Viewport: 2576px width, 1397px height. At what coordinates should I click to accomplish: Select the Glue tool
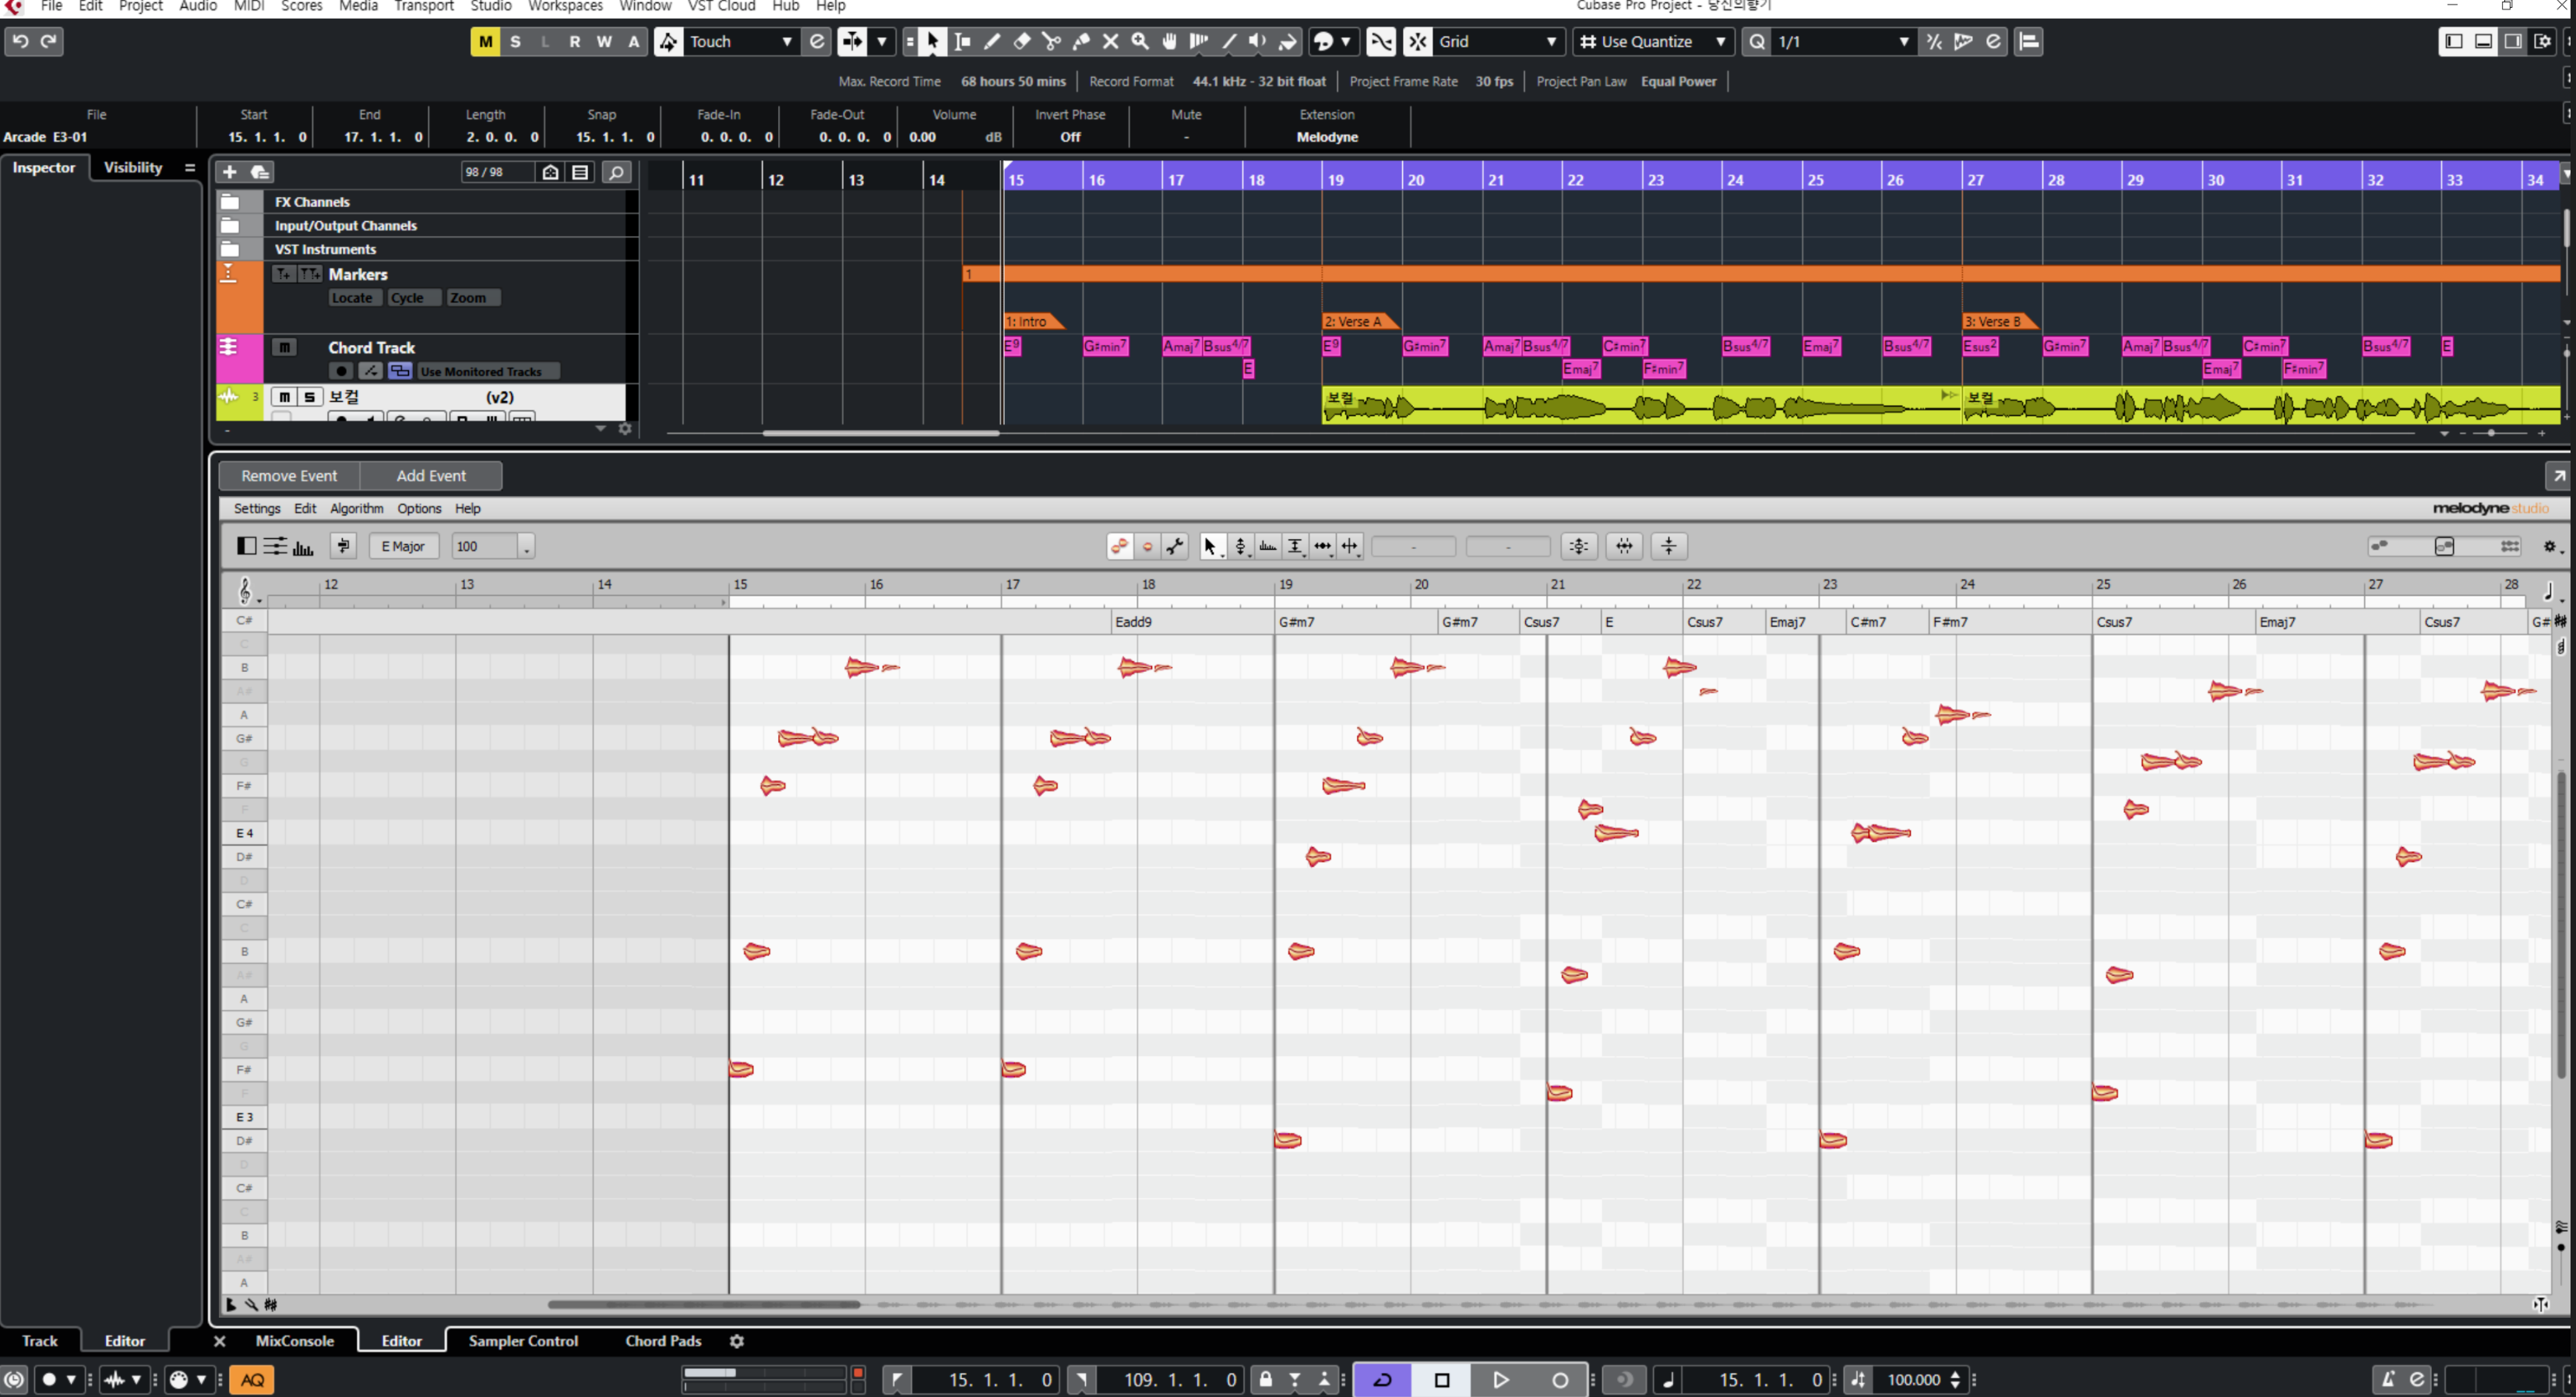point(1081,41)
